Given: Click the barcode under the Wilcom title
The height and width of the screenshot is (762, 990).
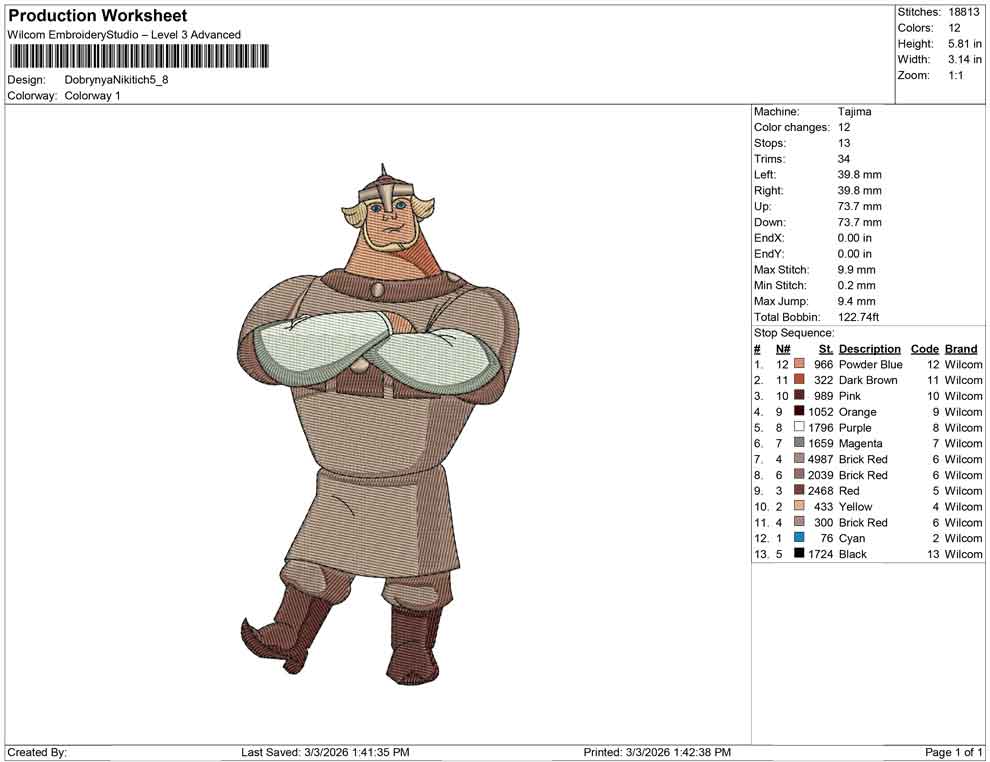Looking at the screenshot, I should click(x=138, y=56).
